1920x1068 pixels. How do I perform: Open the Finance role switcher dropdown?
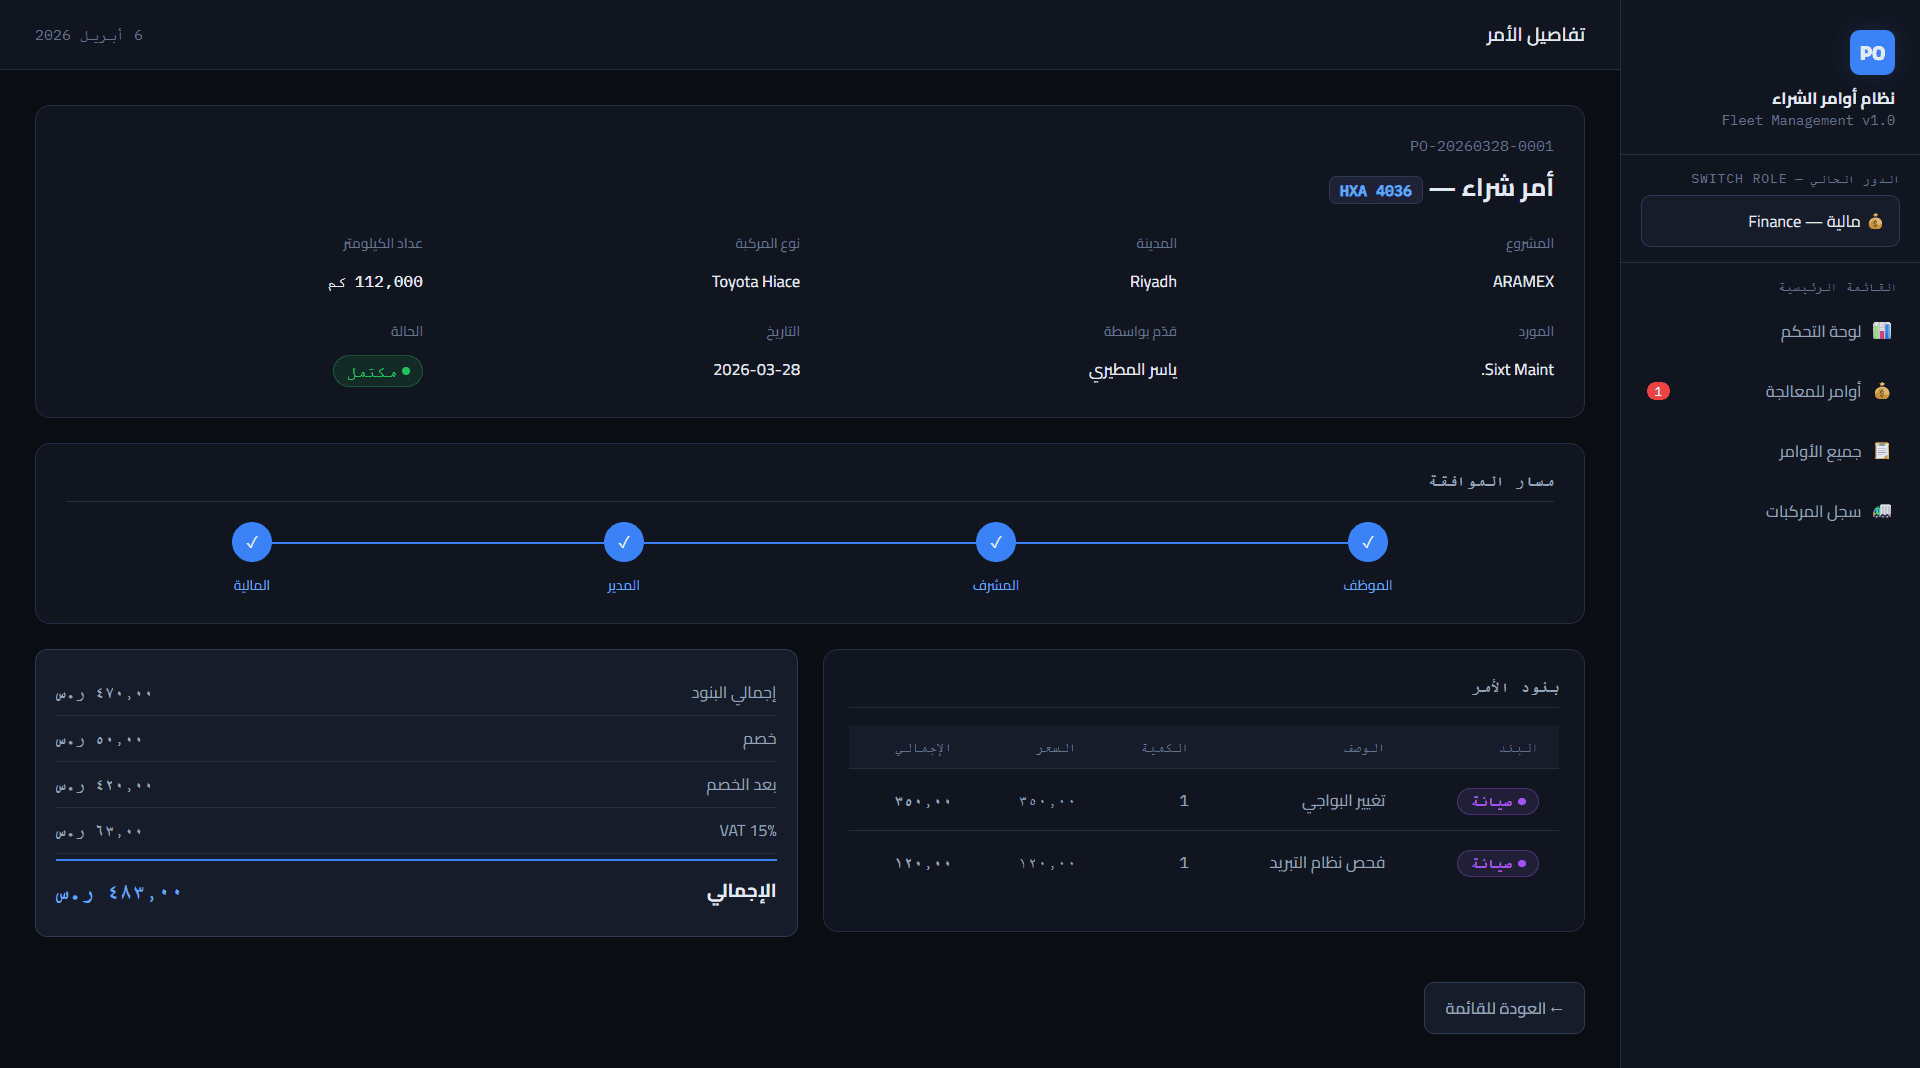[x=1769, y=221]
